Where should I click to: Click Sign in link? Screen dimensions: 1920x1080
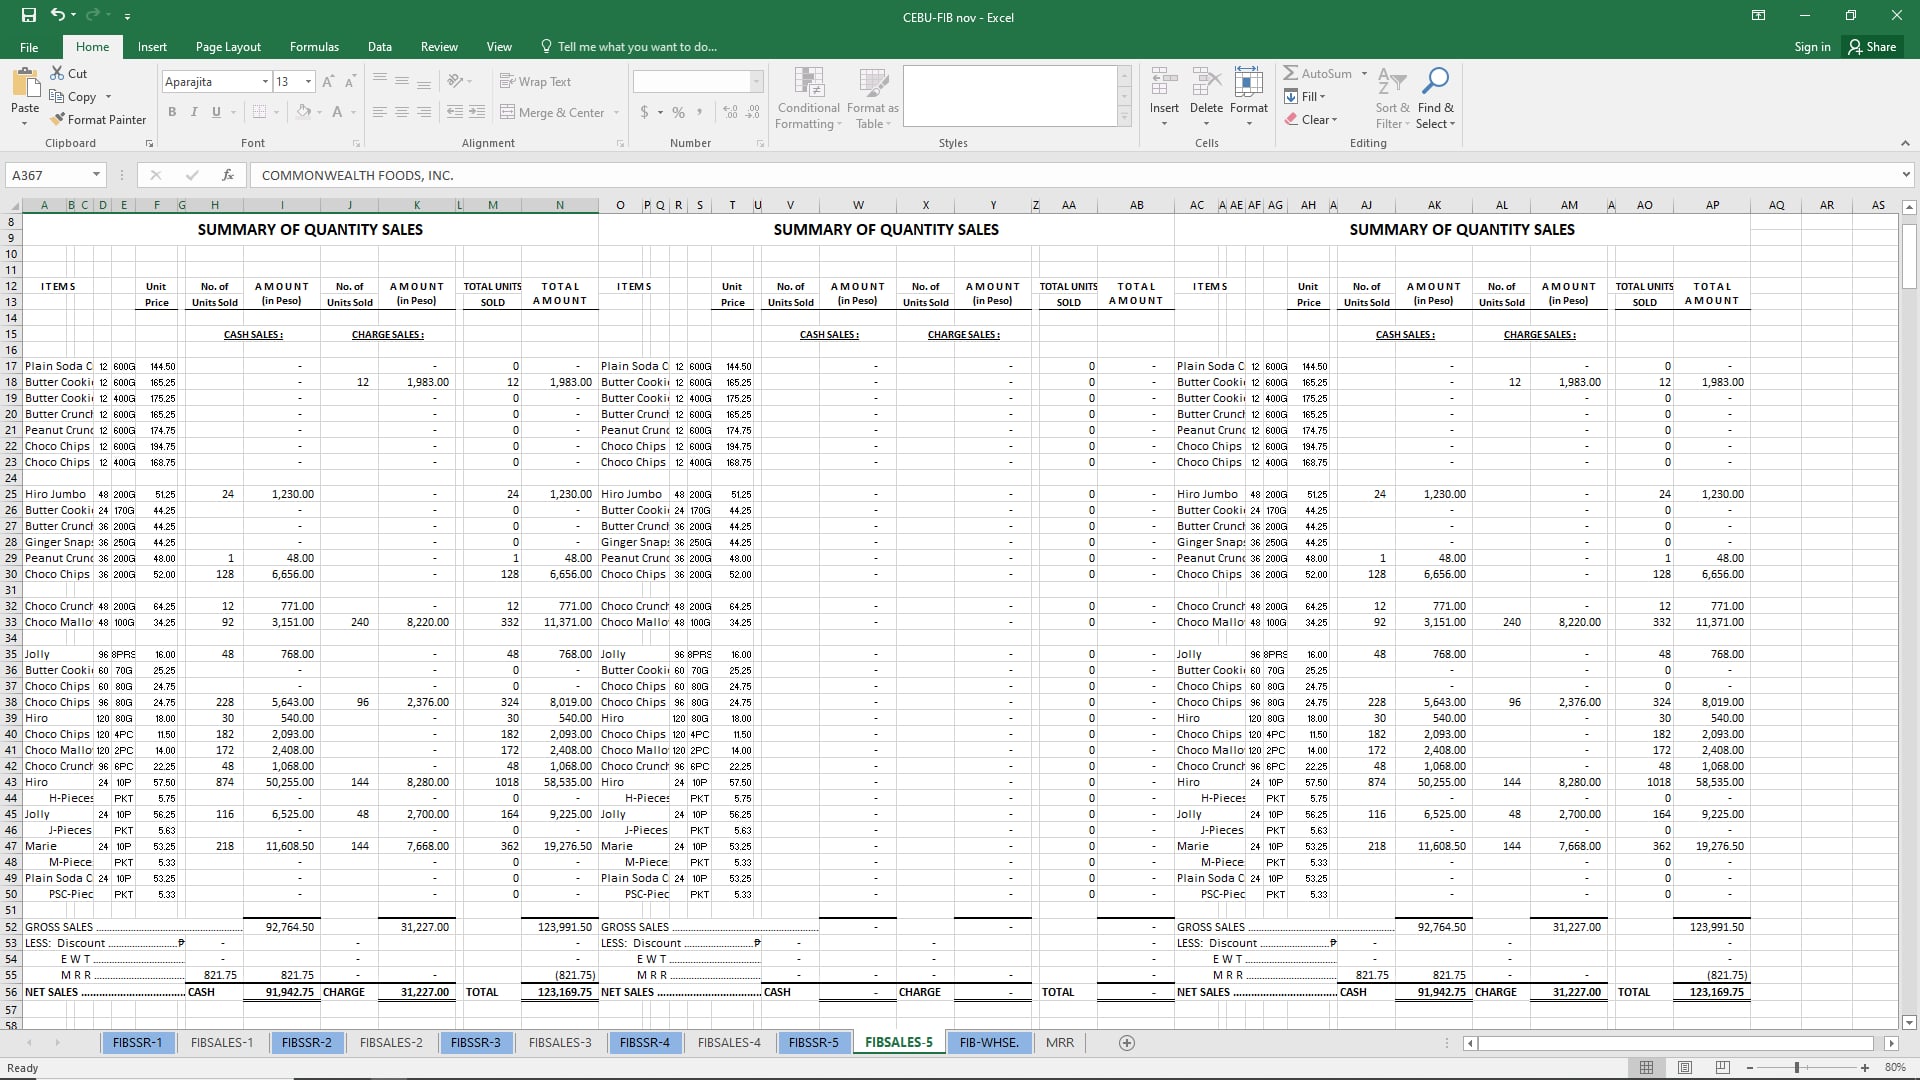[x=1812, y=47]
